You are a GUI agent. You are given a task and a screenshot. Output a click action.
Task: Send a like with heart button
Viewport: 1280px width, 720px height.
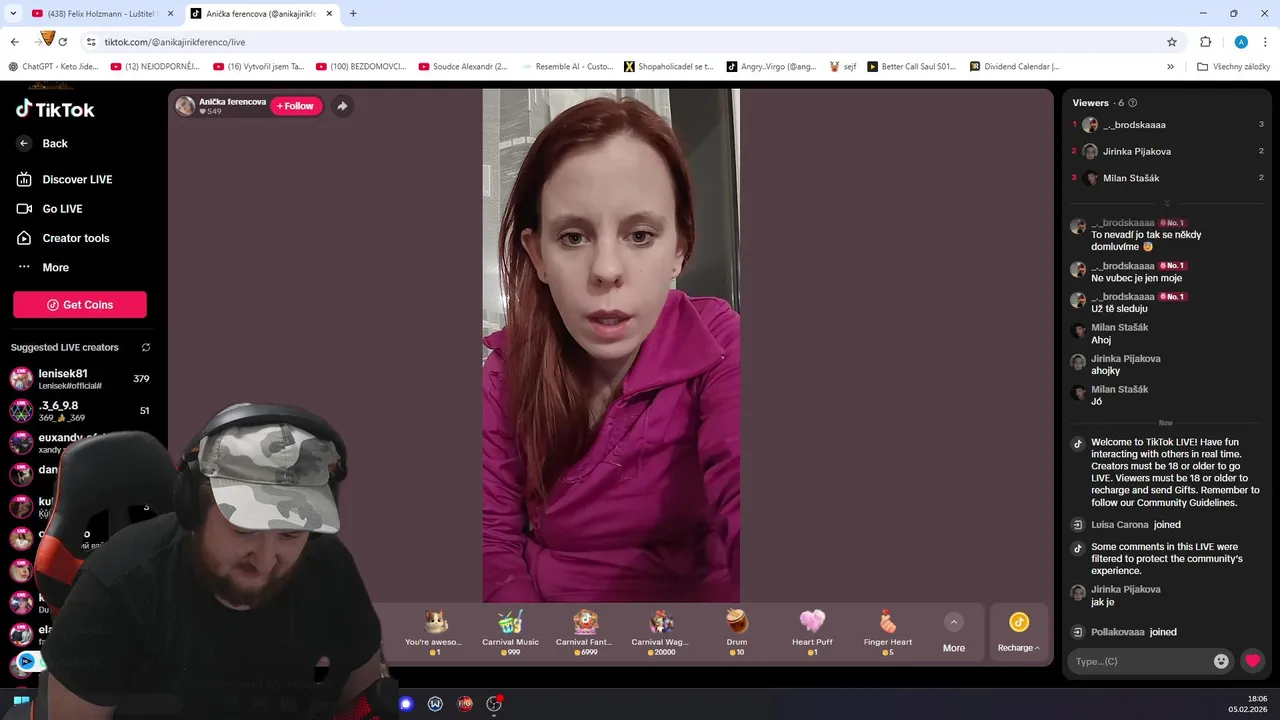(1252, 661)
